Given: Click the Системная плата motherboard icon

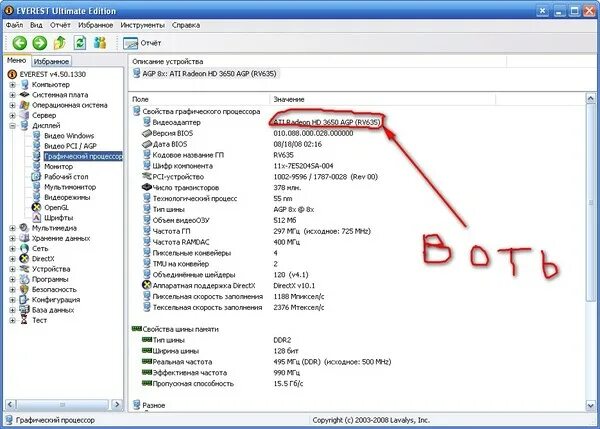Looking at the screenshot, I should click(24, 95).
